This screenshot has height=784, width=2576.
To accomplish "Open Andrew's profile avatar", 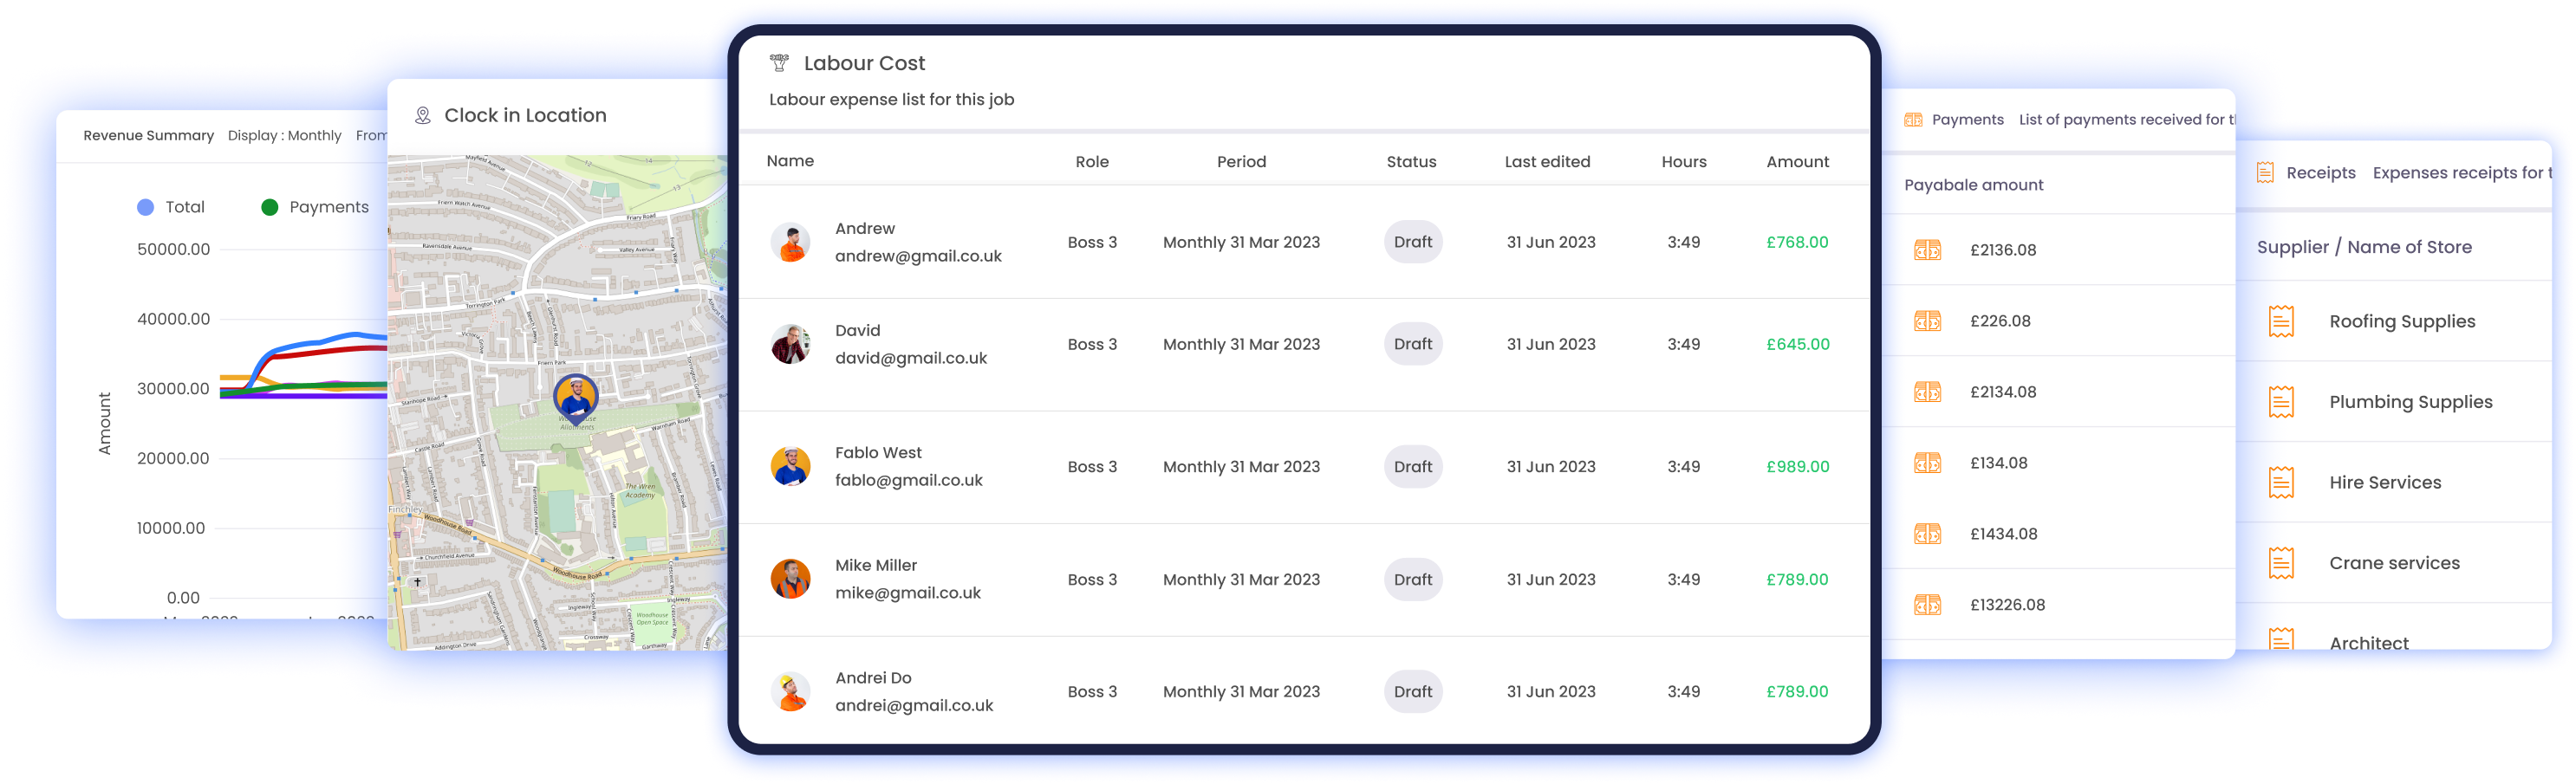I will 790,243.
